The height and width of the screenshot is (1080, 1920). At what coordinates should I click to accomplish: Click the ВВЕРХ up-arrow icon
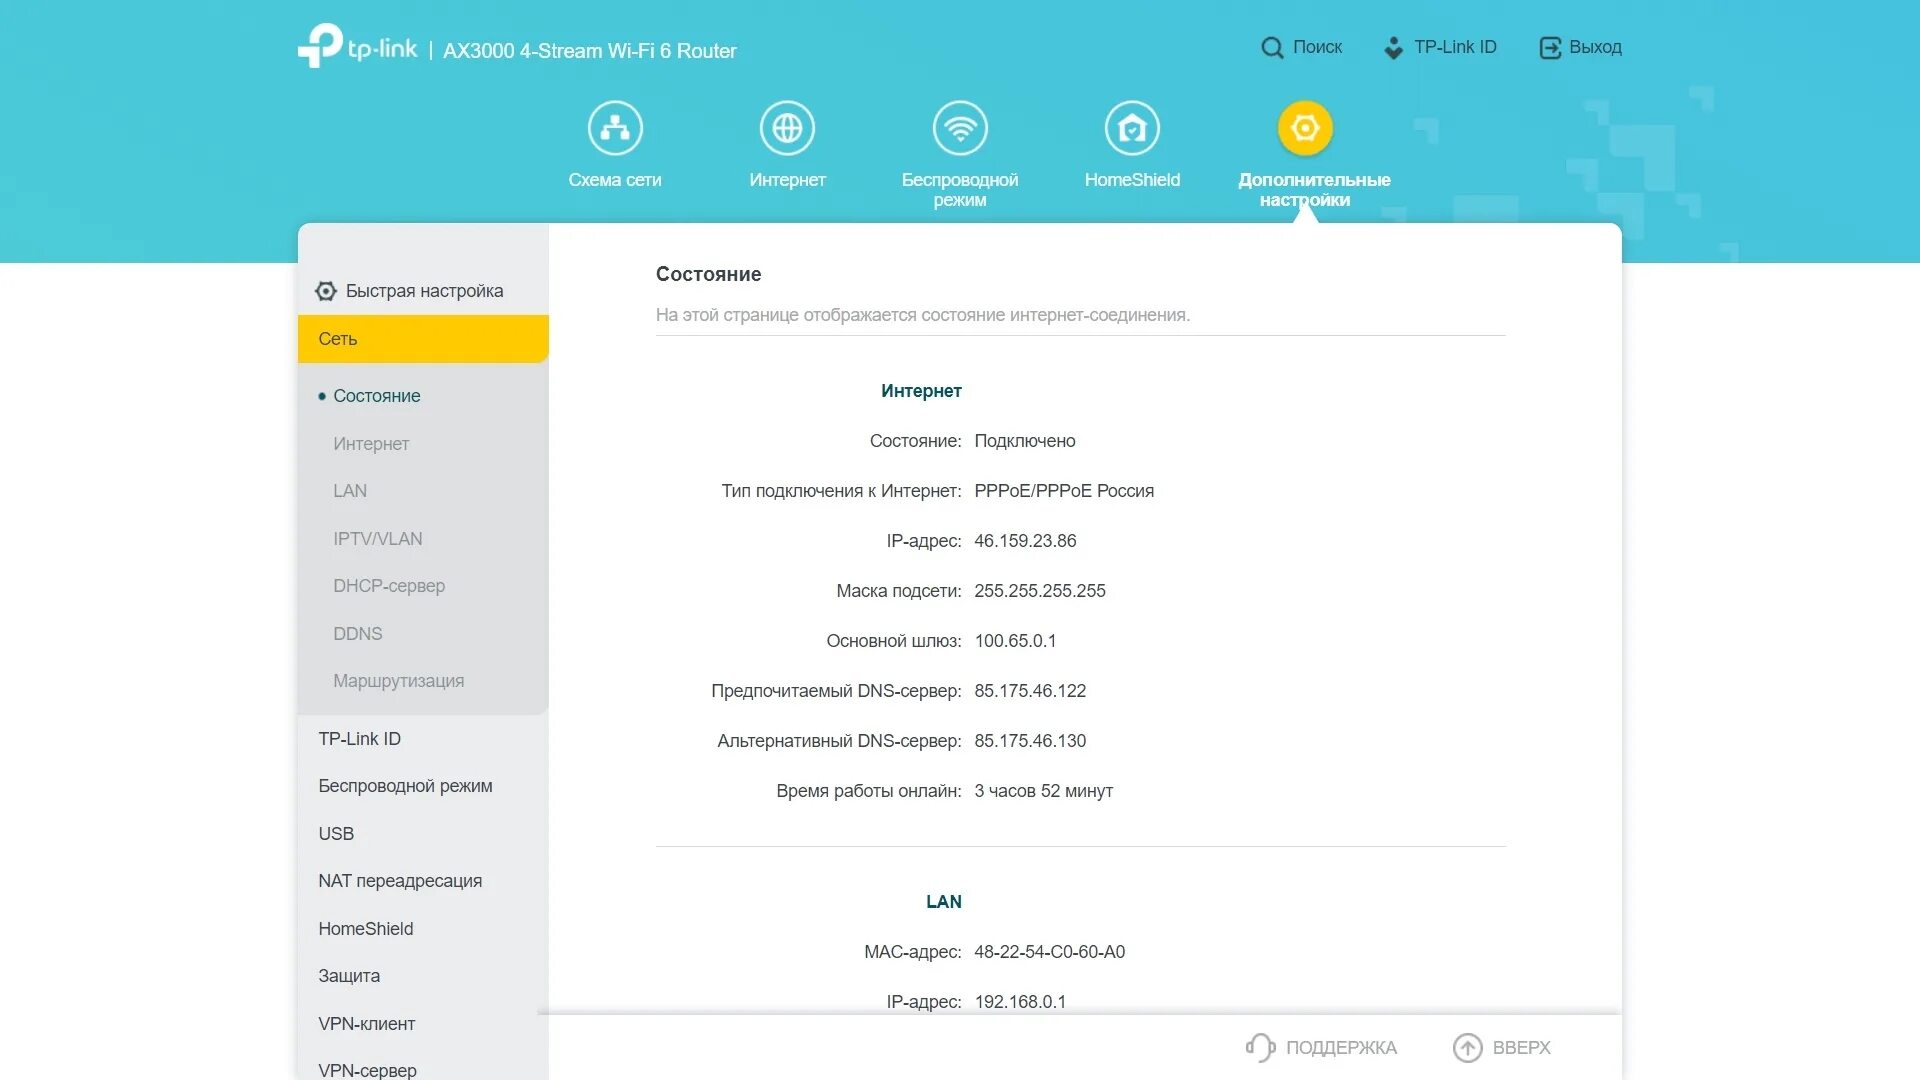click(x=1467, y=1047)
